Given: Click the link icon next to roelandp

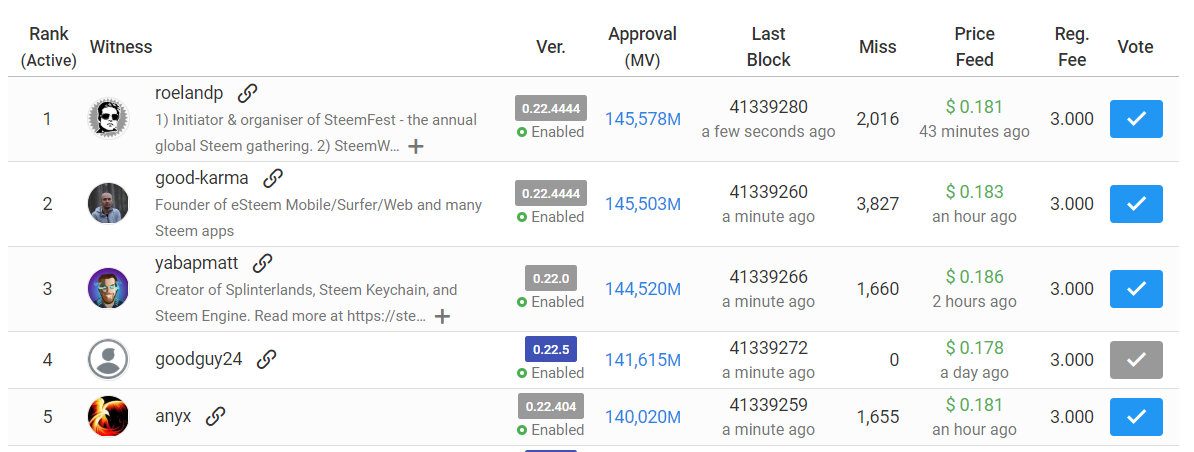Looking at the screenshot, I should 248,93.
